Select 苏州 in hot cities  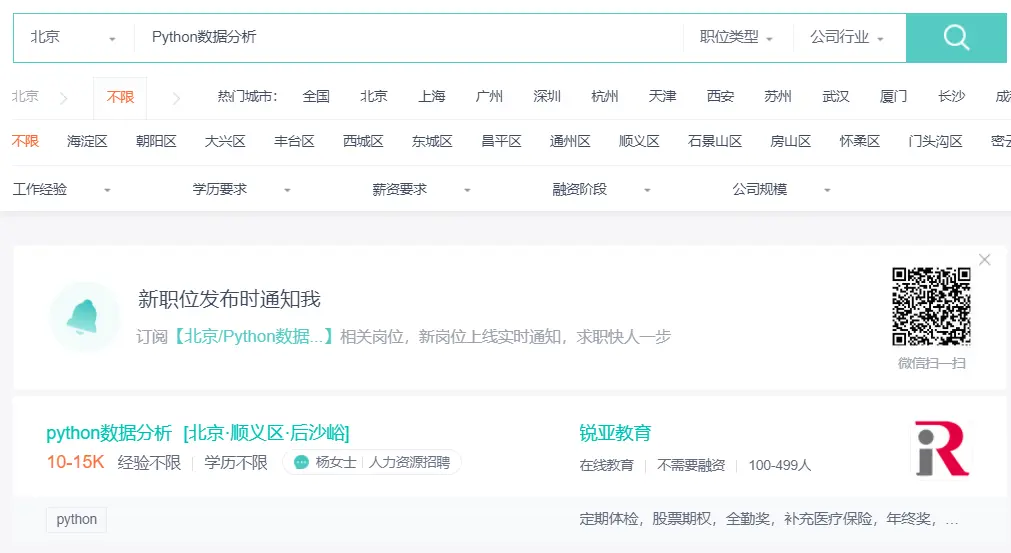point(778,97)
